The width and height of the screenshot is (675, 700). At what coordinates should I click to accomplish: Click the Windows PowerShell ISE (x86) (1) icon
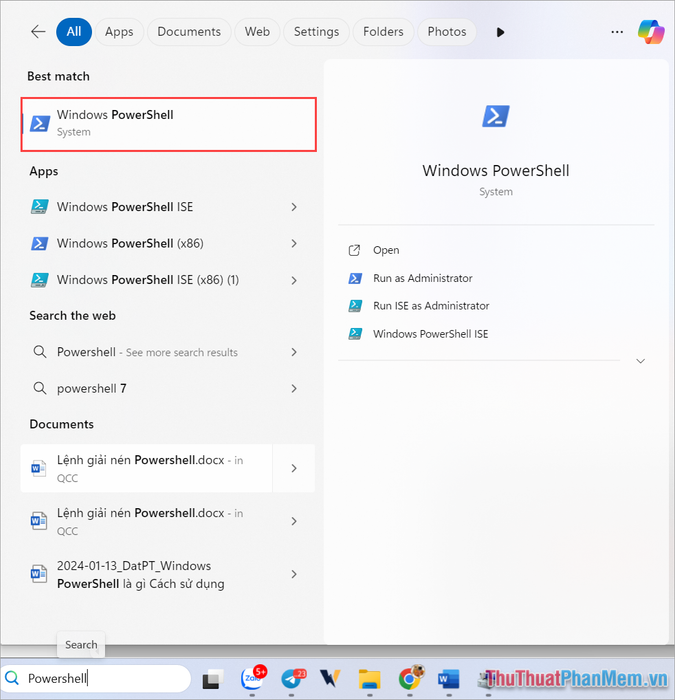coord(39,280)
